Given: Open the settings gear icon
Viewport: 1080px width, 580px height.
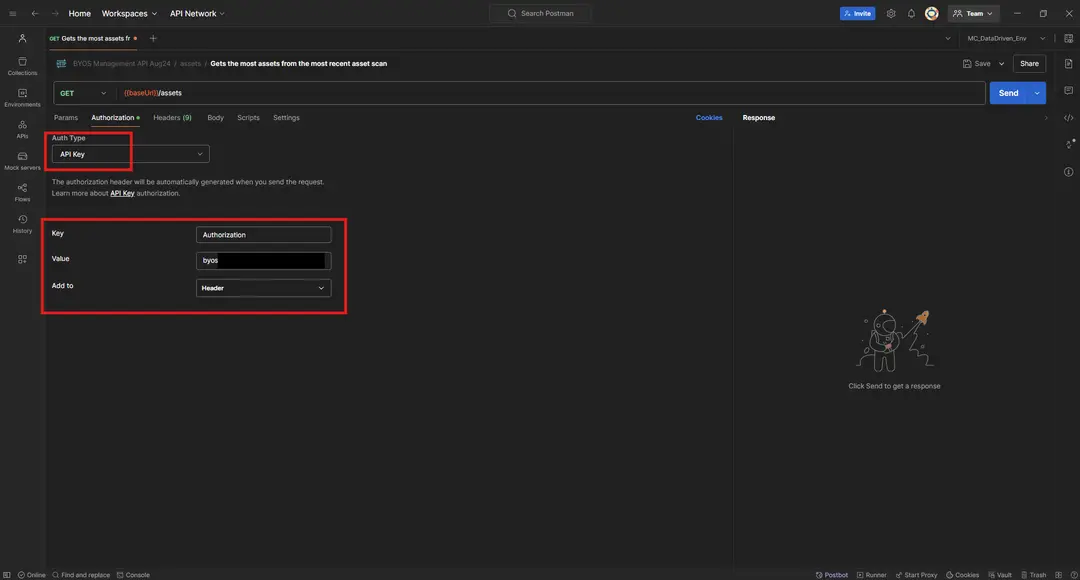Looking at the screenshot, I should [x=891, y=14].
